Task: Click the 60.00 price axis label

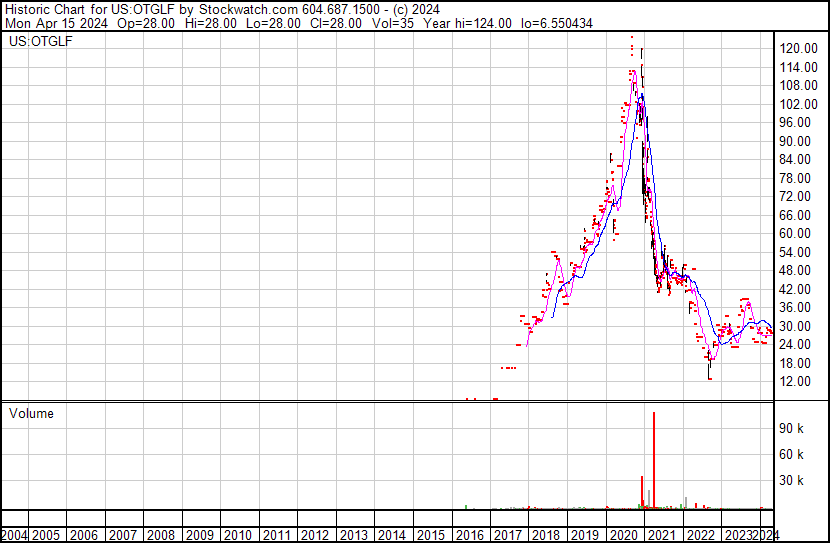Action: pyautogui.click(x=795, y=233)
